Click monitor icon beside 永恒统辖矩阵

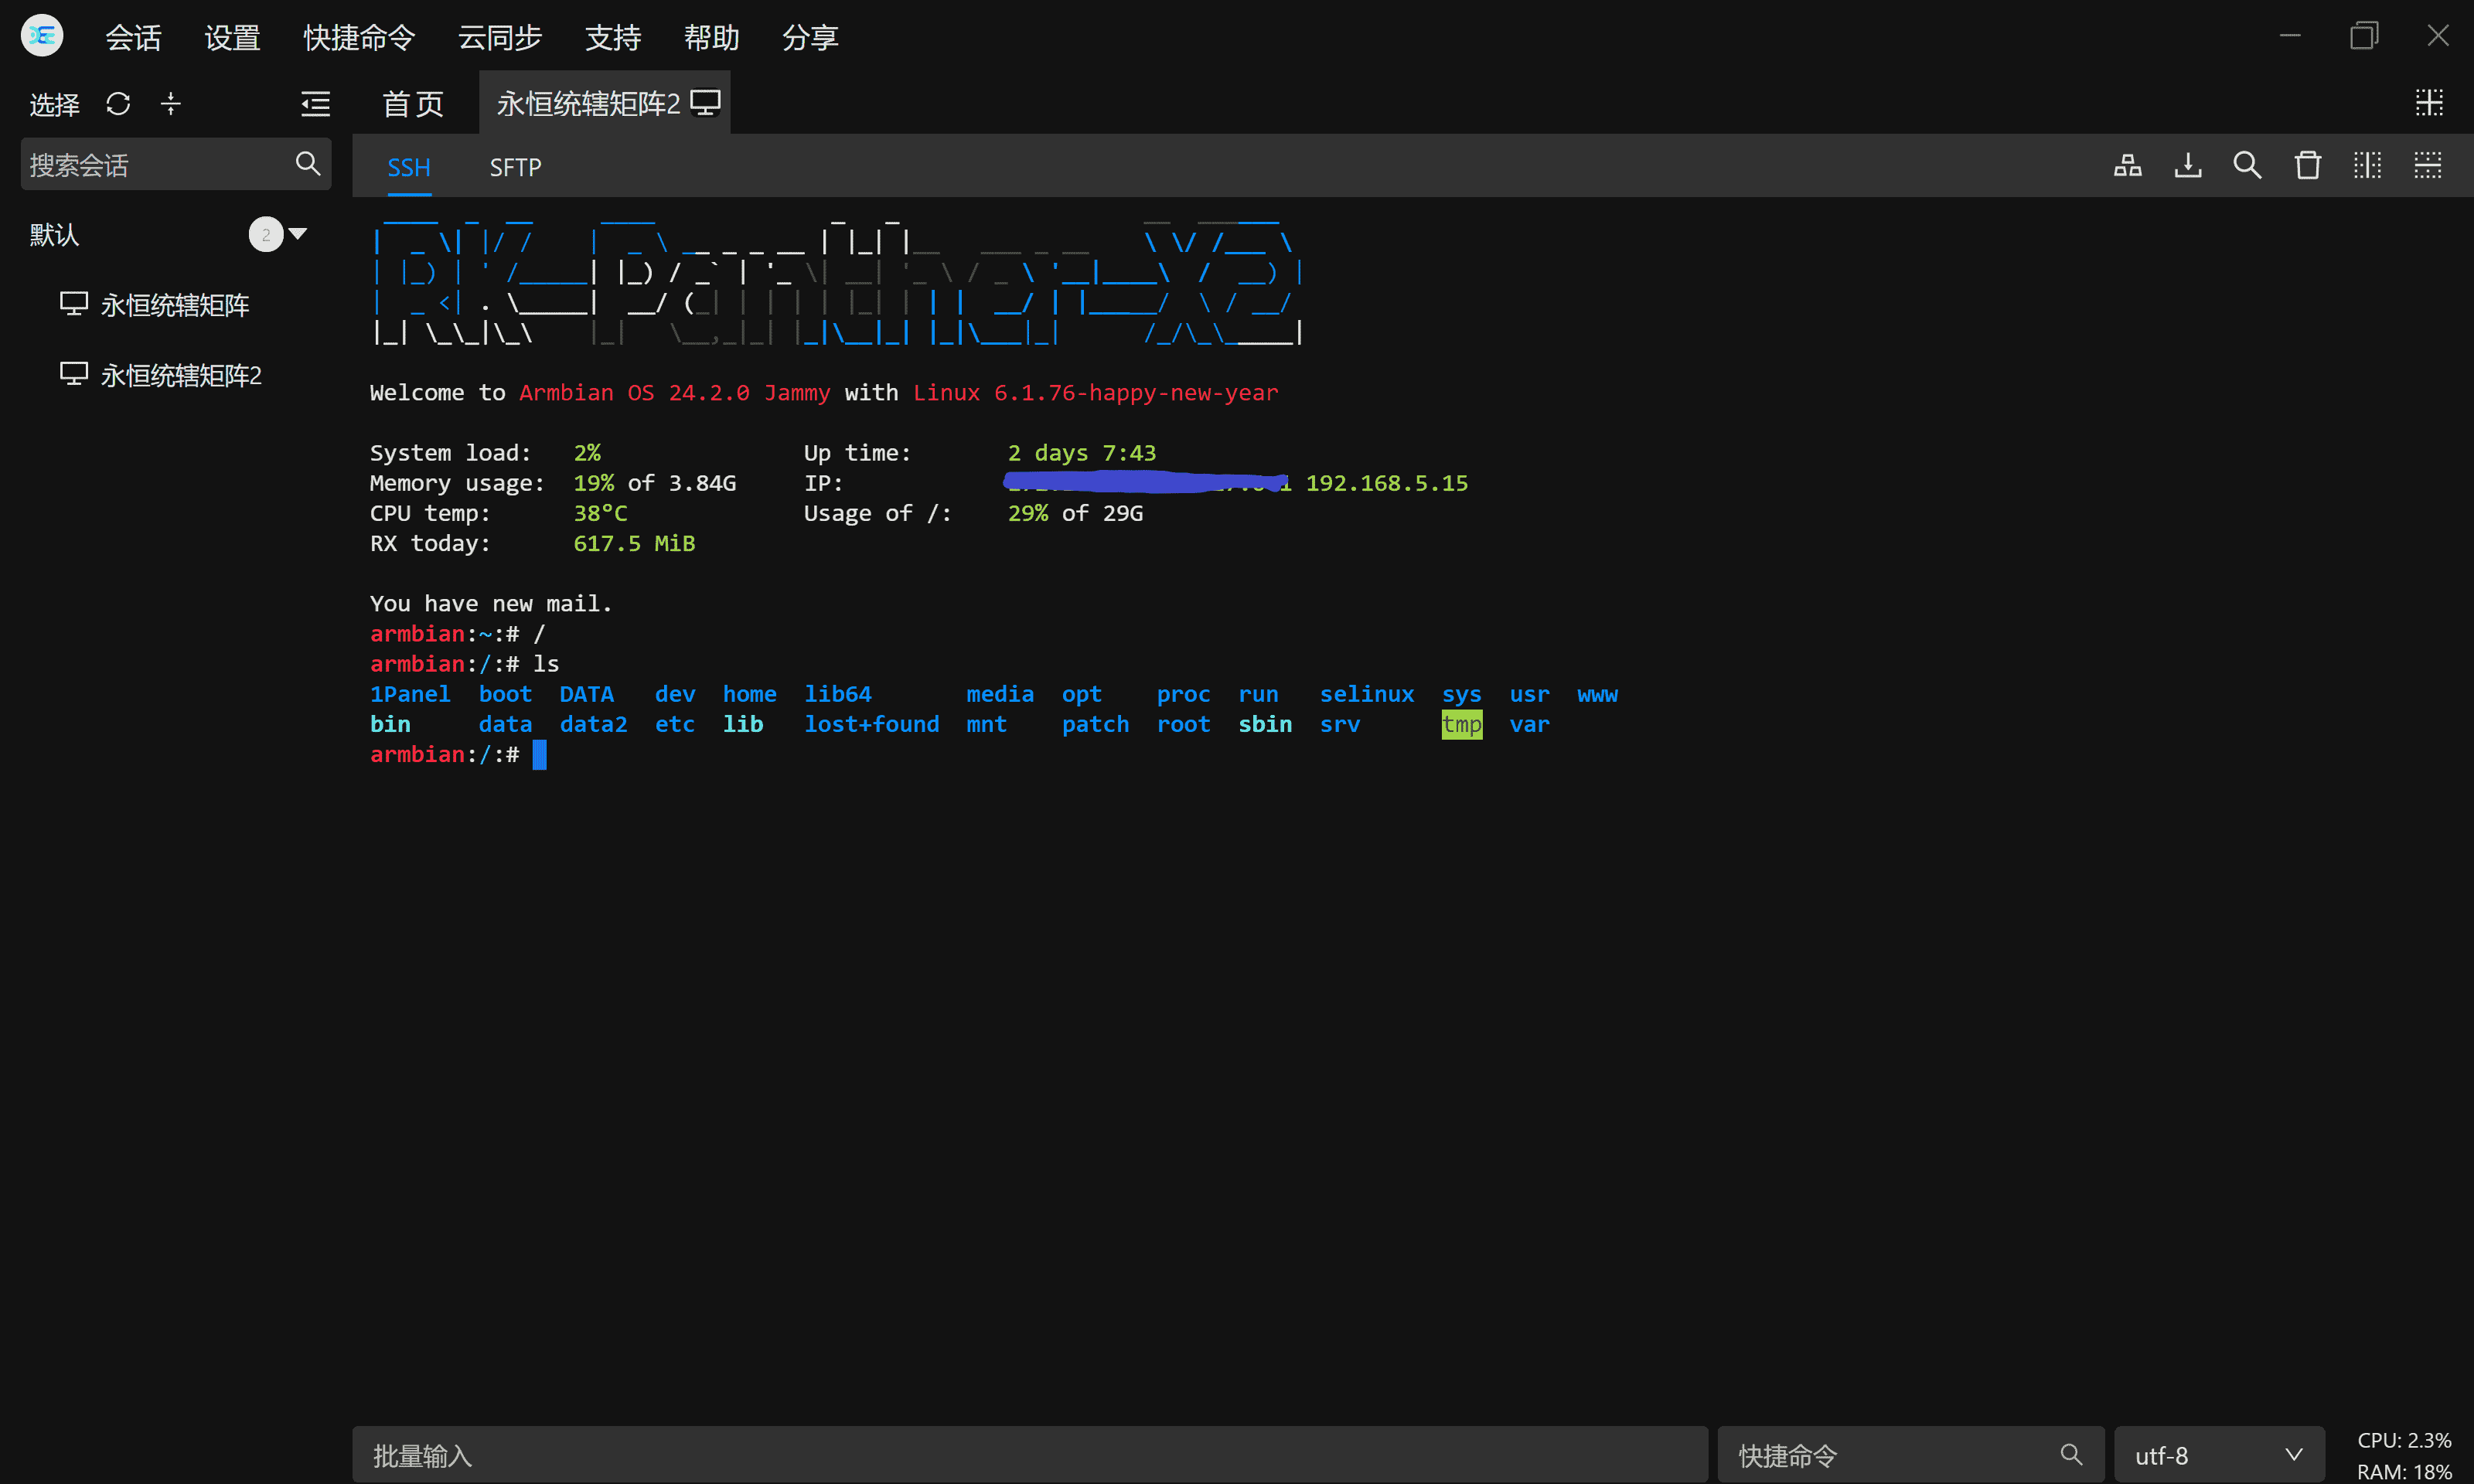tap(74, 304)
